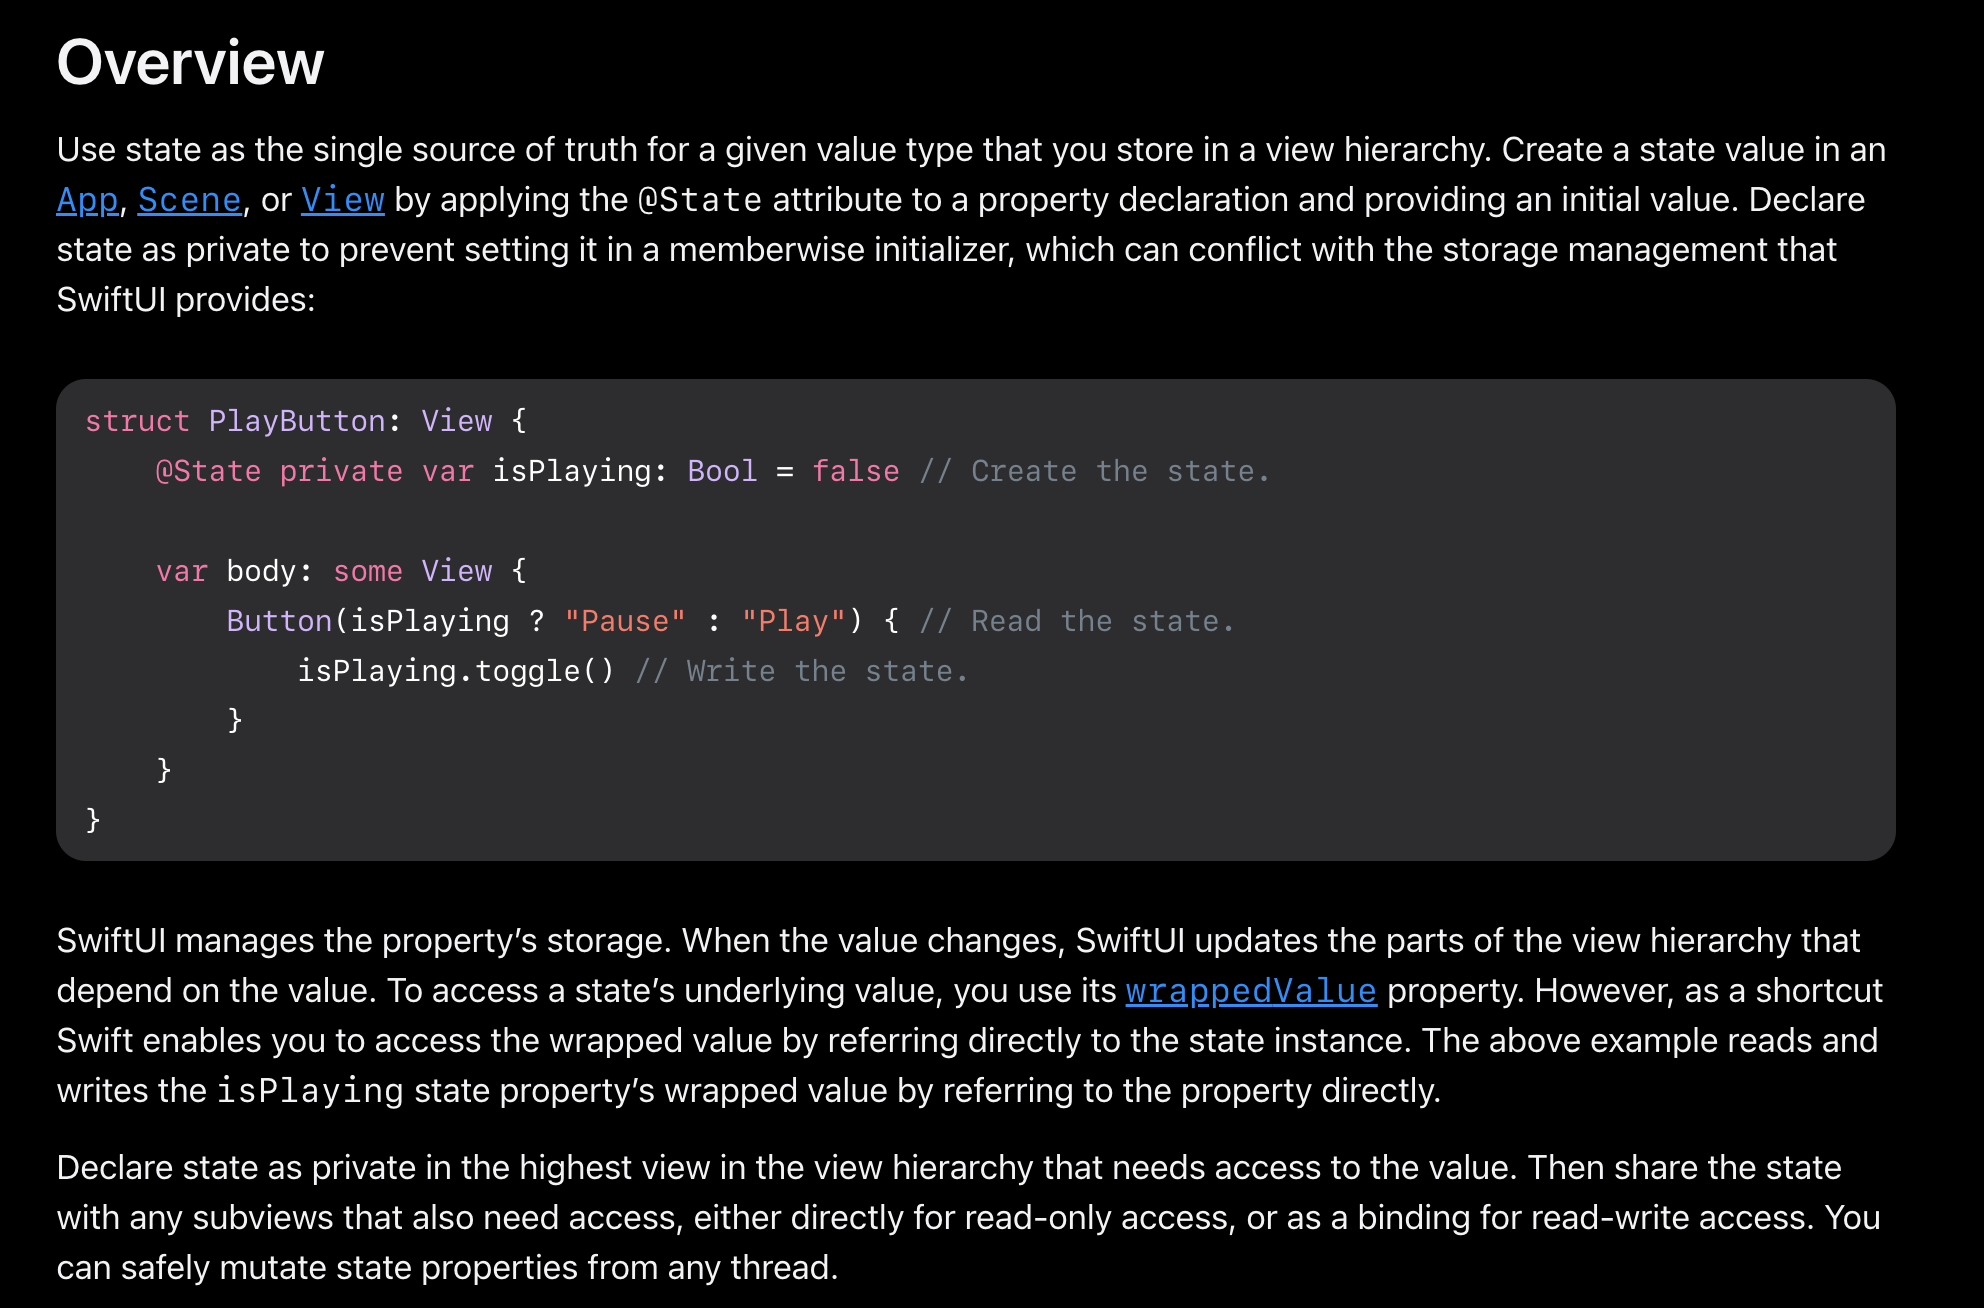Viewport: 1984px width, 1308px height.
Task: Click the 'Create the state.' comment
Action: point(1095,471)
